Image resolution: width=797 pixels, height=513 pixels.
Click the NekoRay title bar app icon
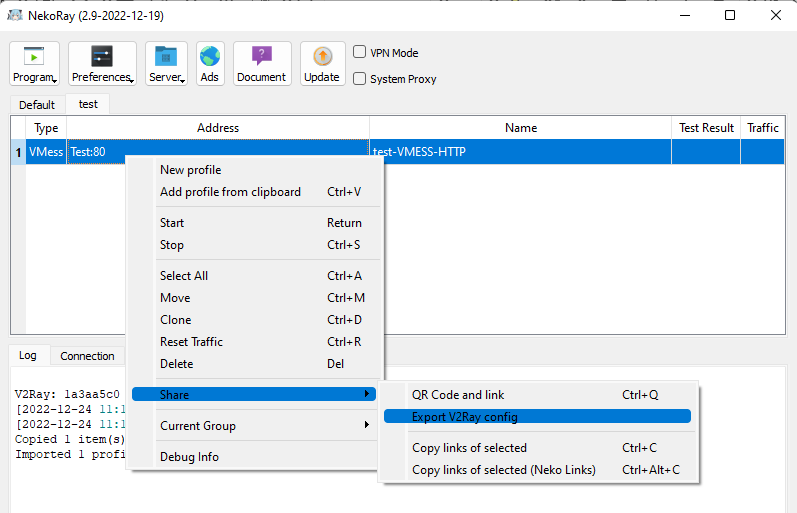tap(15, 15)
